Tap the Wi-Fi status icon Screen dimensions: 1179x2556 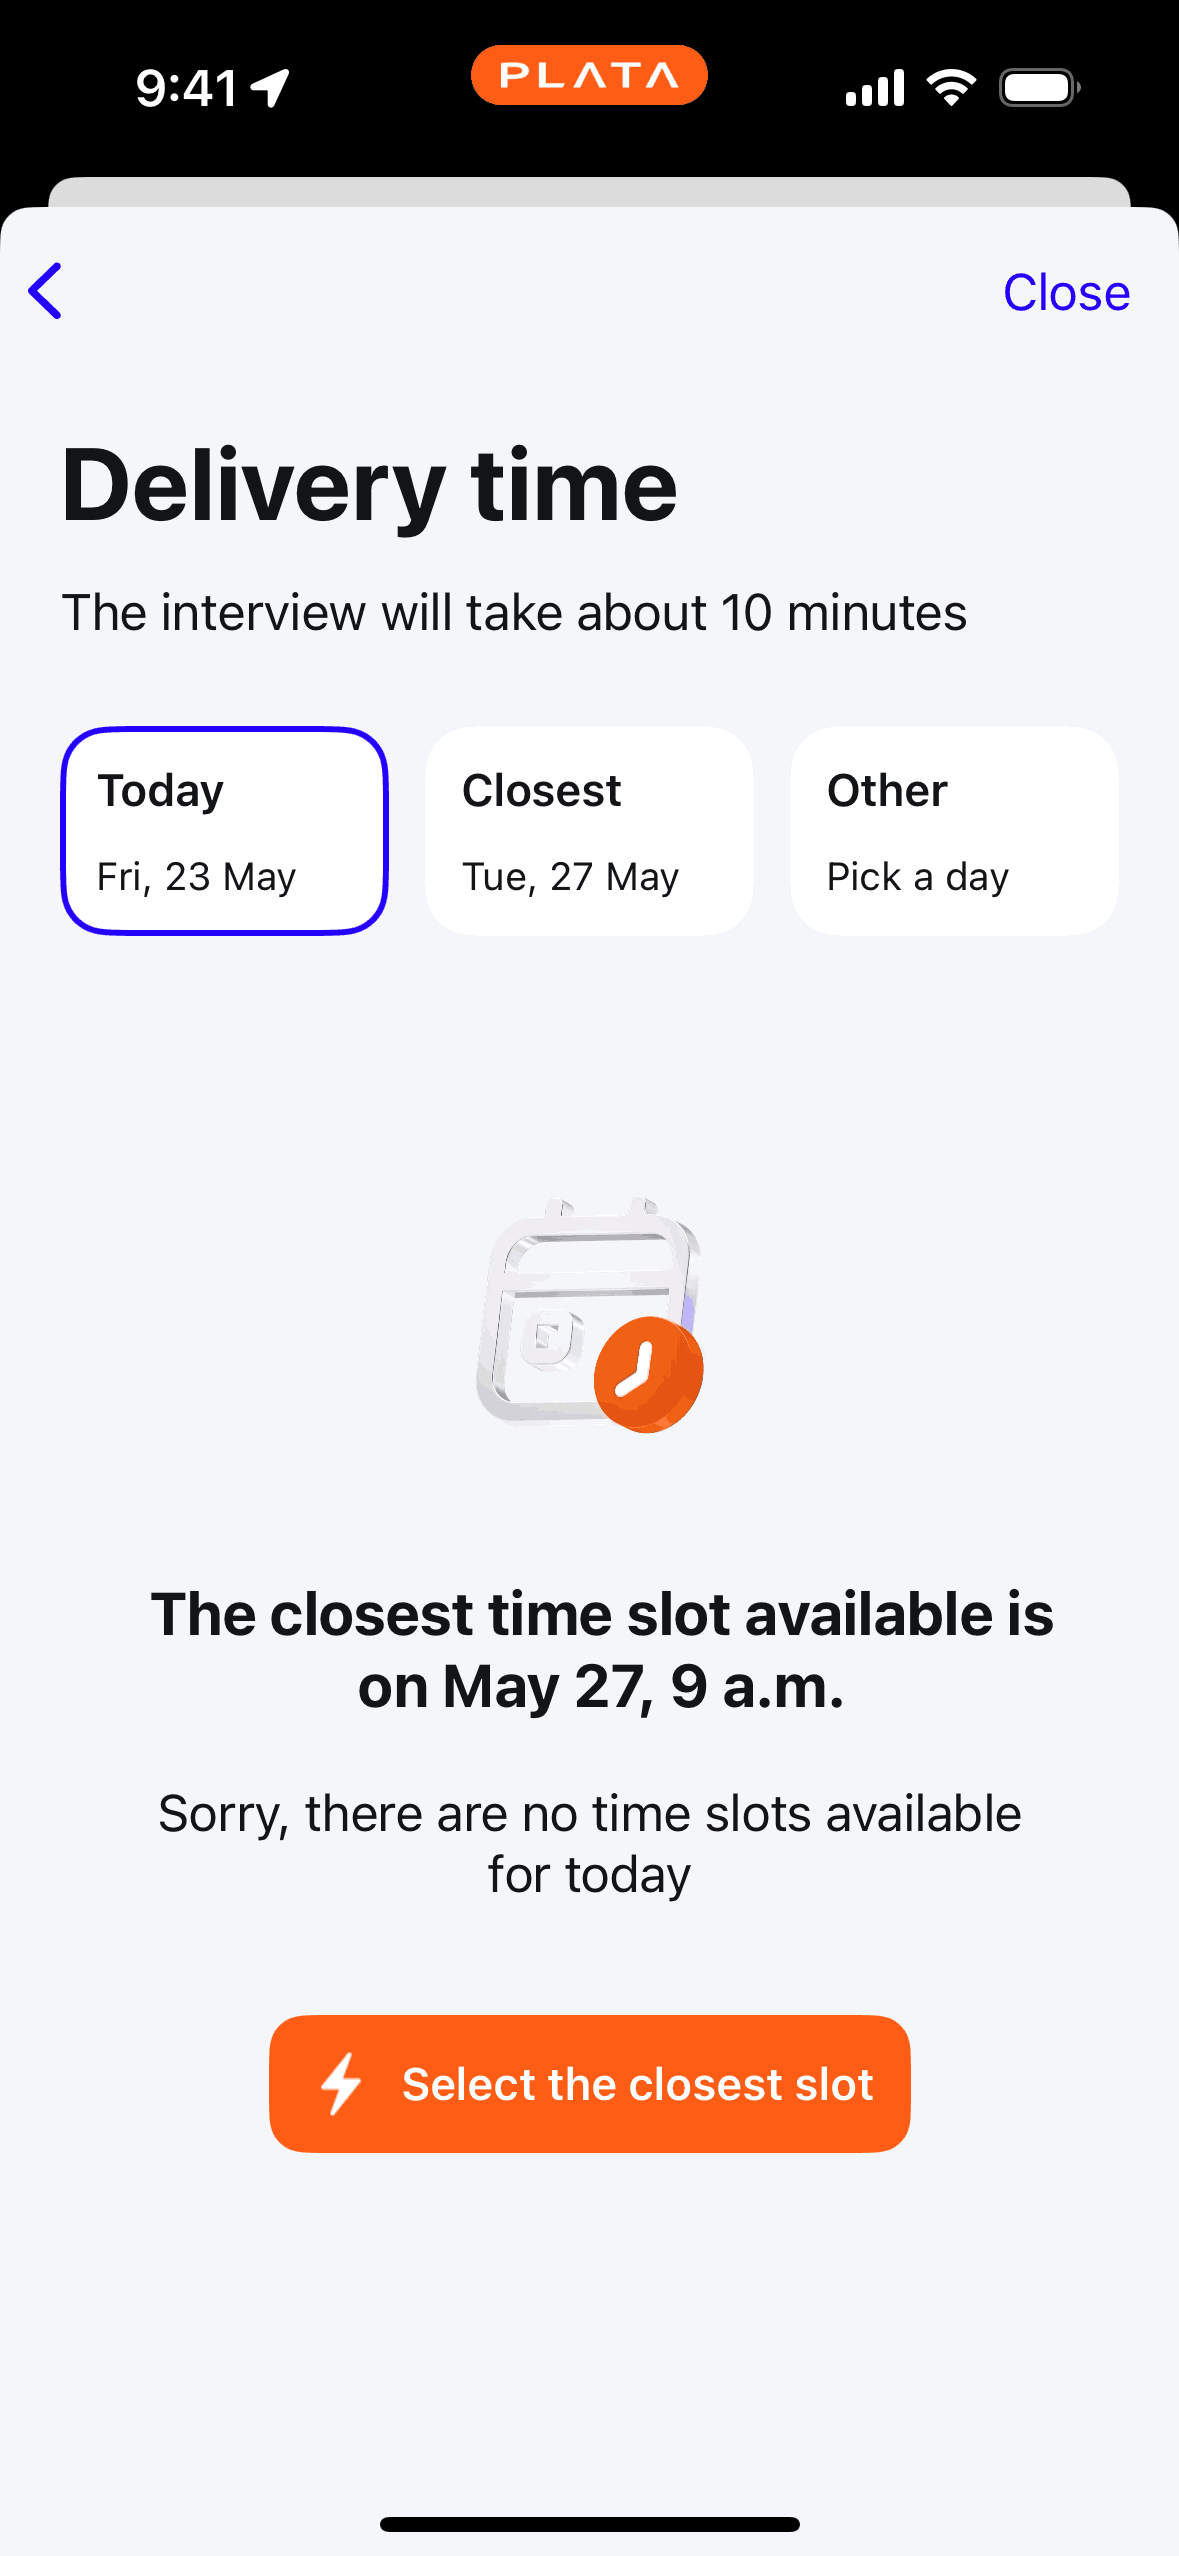951,88
